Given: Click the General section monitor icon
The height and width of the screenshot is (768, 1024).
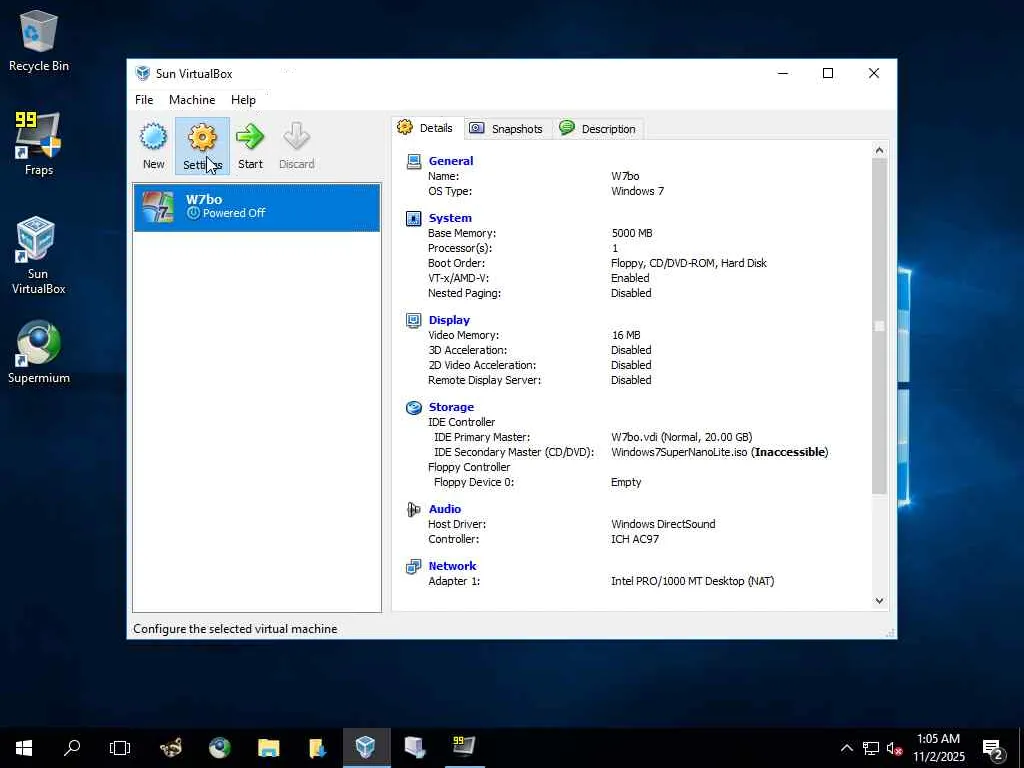Looking at the screenshot, I should tap(413, 161).
